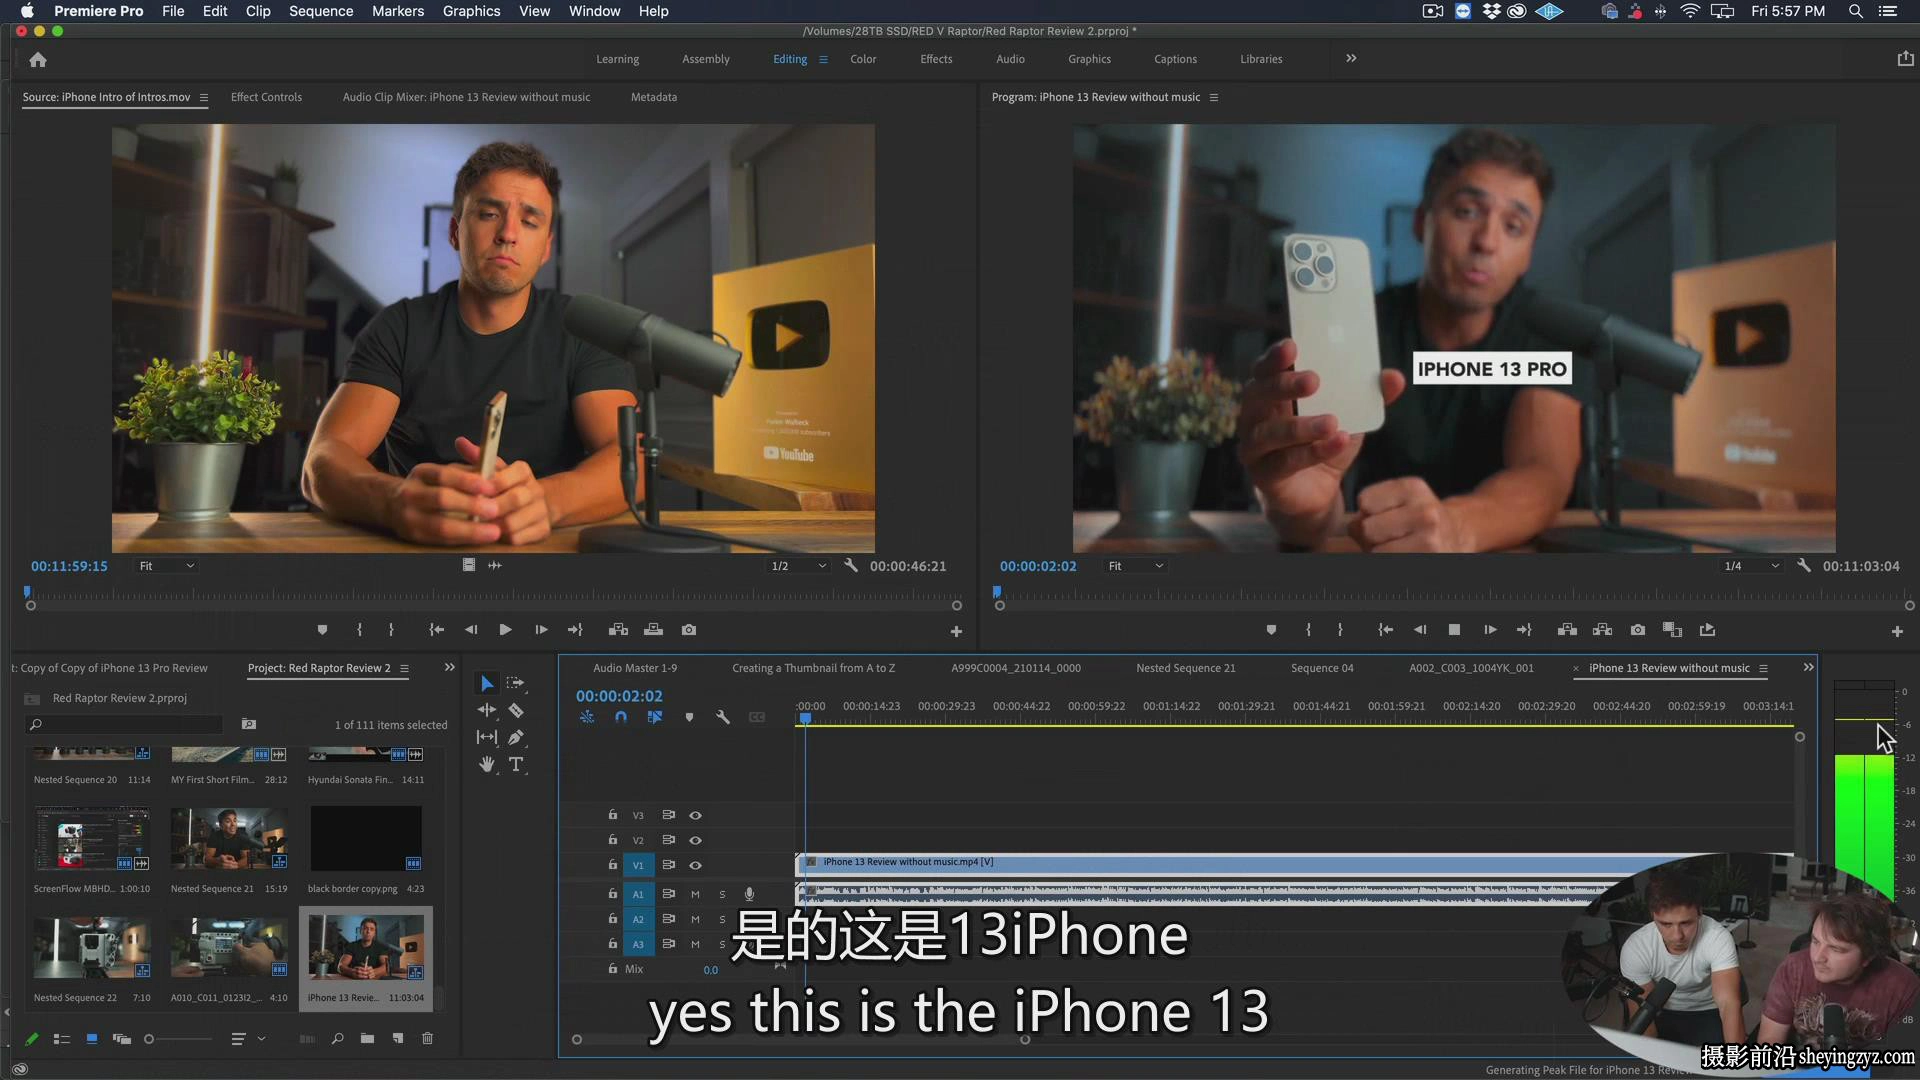Add marker in Program monitor
Screen dimensions: 1920x1080
(x=1271, y=630)
